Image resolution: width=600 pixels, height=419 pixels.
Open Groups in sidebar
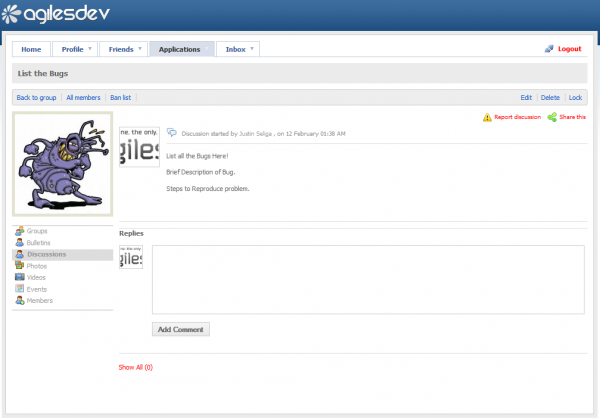(x=37, y=231)
